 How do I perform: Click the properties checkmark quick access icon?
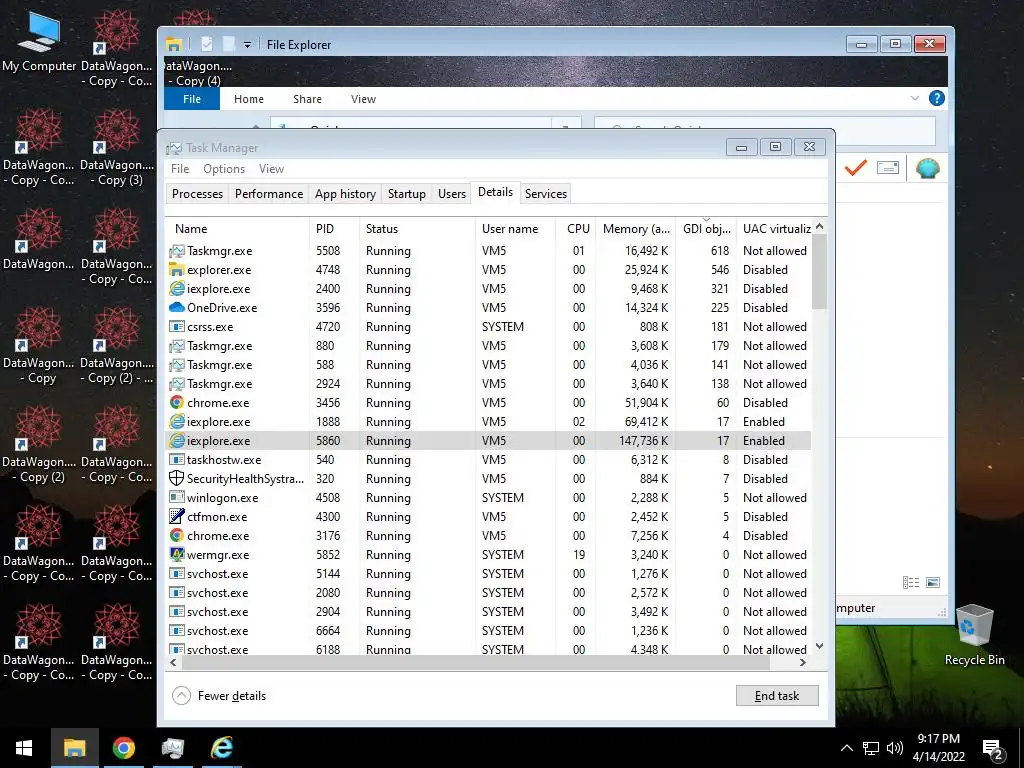[207, 44]
